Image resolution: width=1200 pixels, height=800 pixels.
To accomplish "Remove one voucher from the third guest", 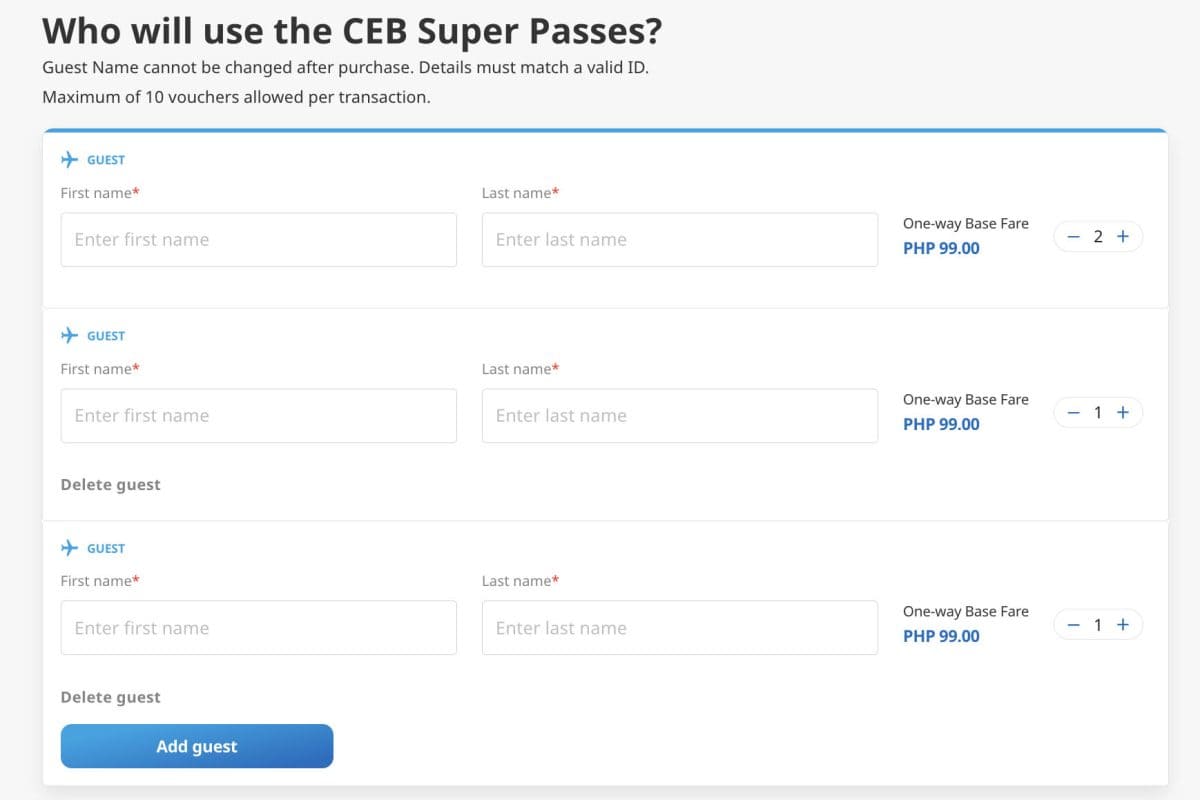I will (x=1073, y=625).
